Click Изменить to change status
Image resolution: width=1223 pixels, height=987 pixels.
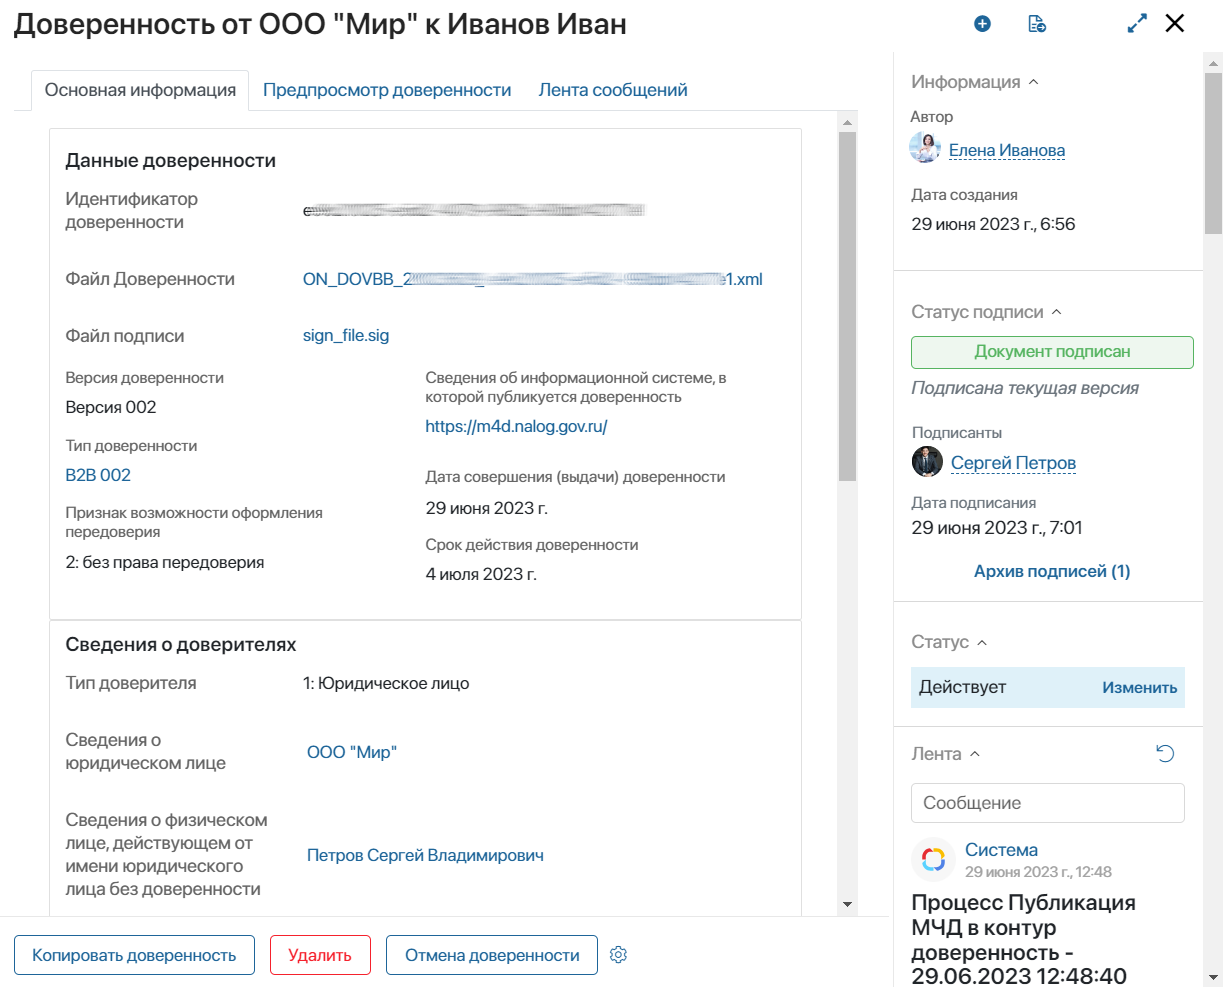click(1139, 688)
